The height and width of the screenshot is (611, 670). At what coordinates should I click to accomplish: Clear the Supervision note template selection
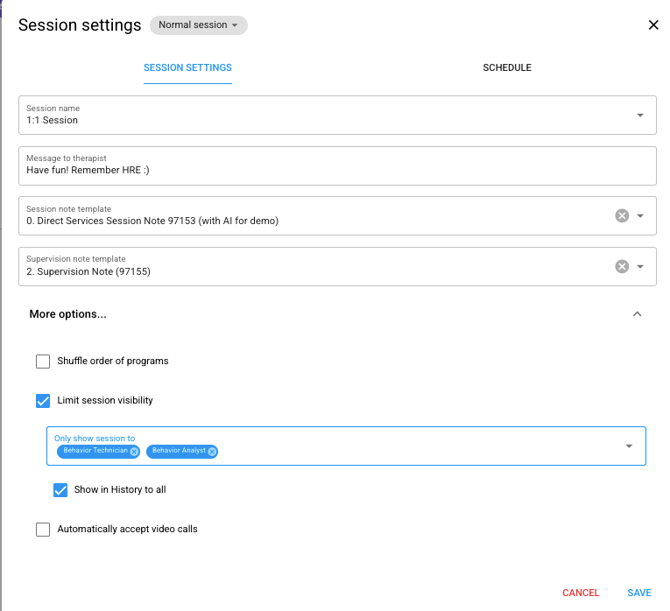622,267
